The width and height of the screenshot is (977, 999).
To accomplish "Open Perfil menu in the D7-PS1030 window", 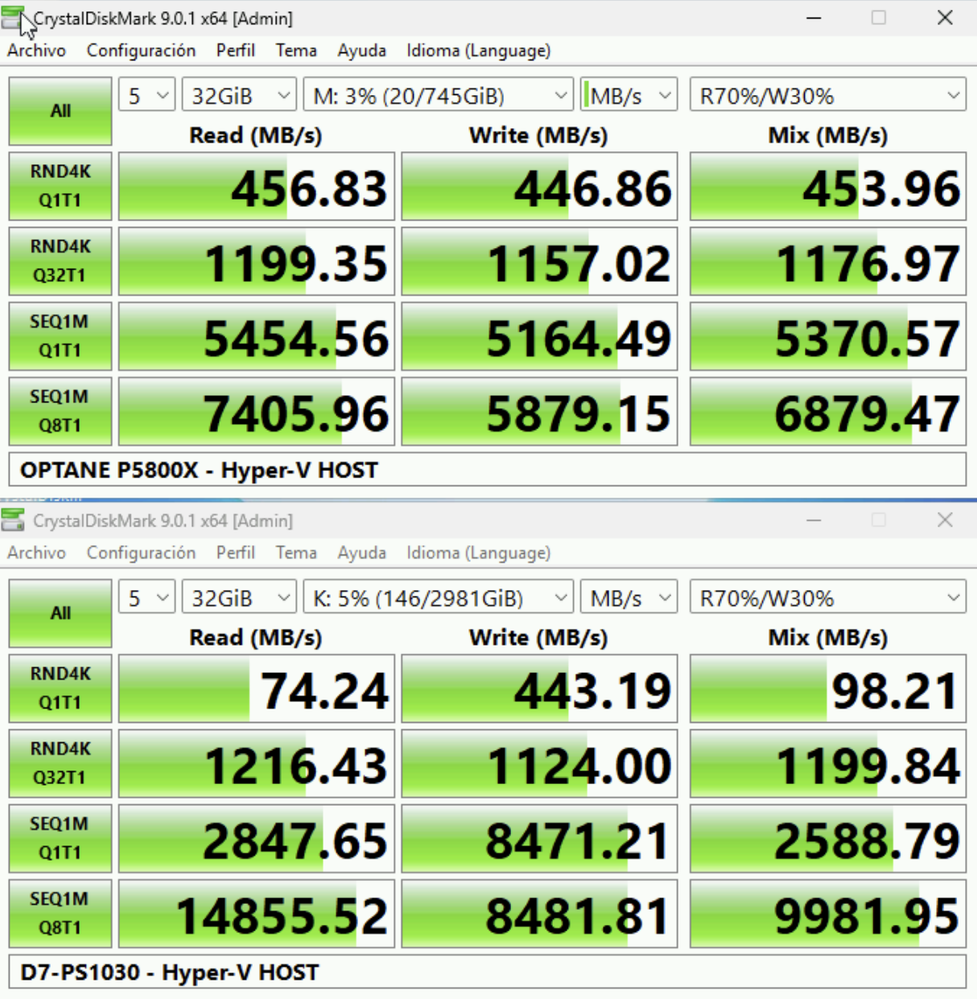I will tap(235, 552).
